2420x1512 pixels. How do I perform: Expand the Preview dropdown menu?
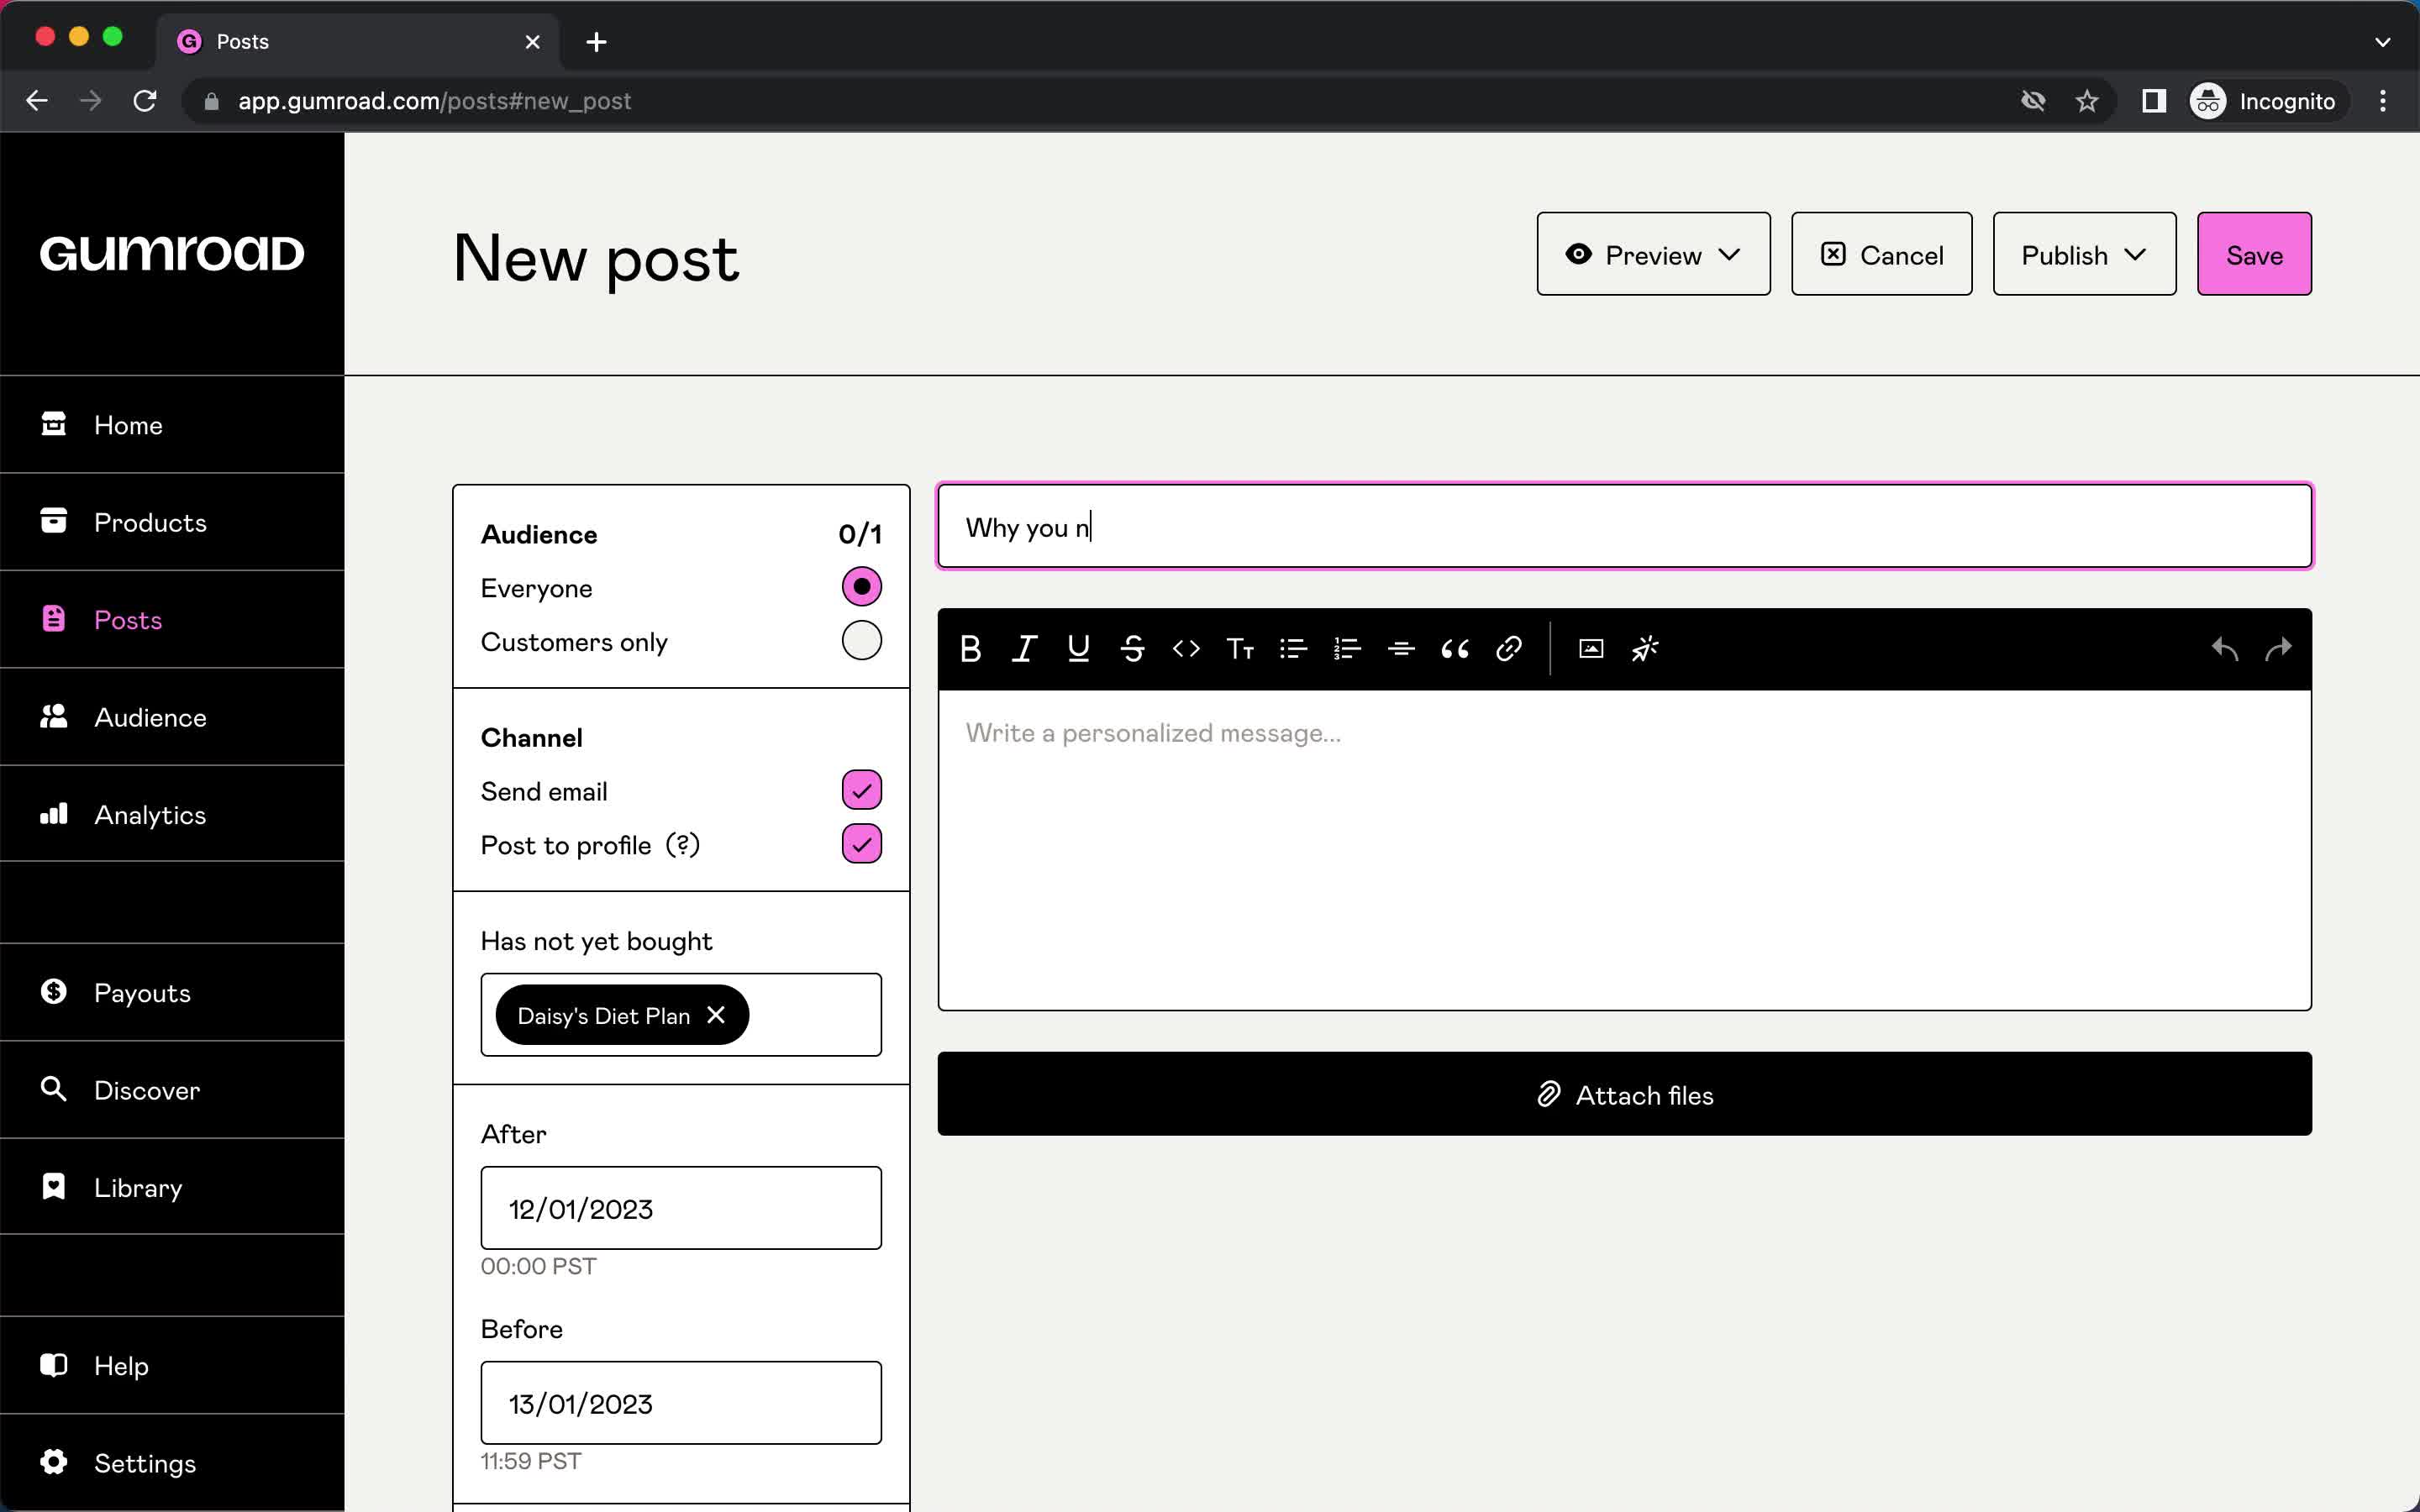point(1730,253)
